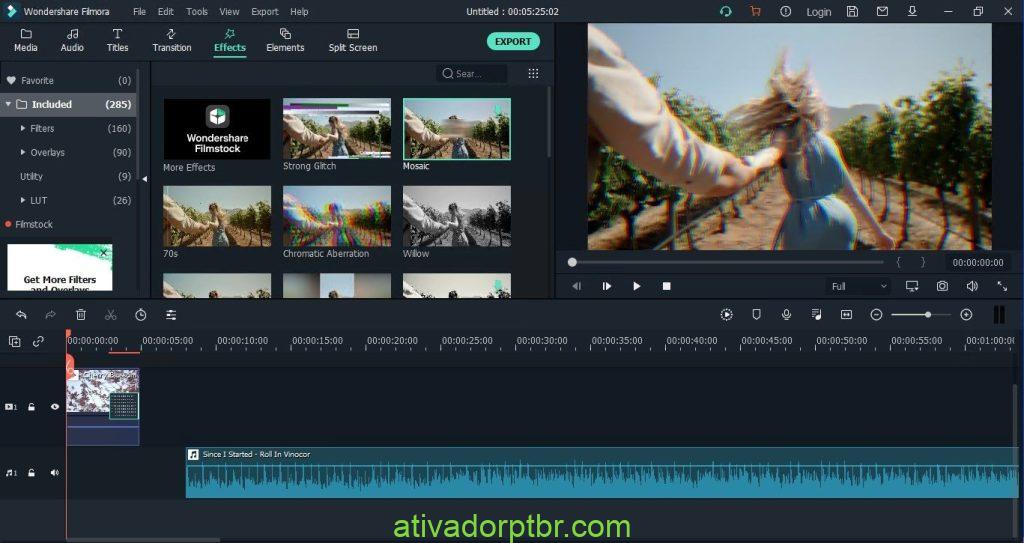
Task: Select the Utility category
Action: (68, 176)
